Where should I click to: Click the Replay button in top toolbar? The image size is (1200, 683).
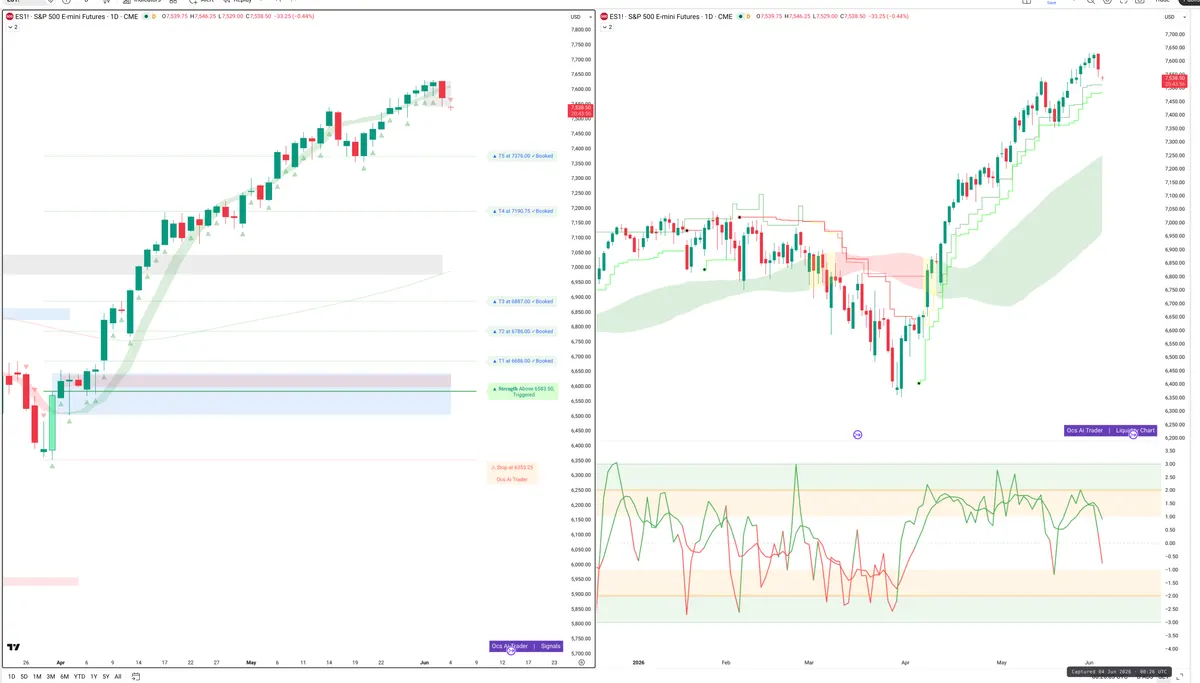[x=240, y=2]
